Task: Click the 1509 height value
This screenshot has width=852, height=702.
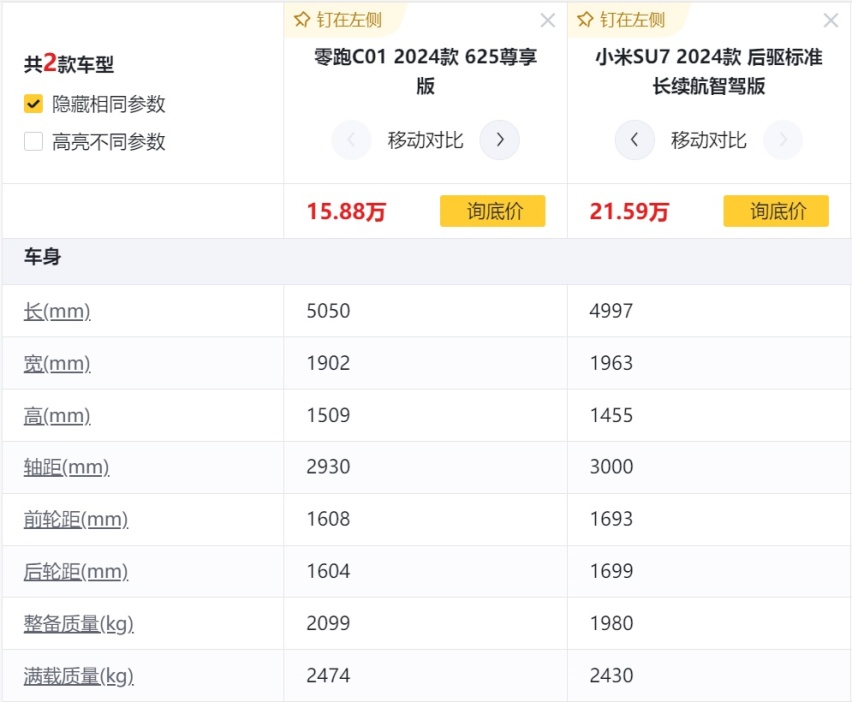Action: (328, 415)
